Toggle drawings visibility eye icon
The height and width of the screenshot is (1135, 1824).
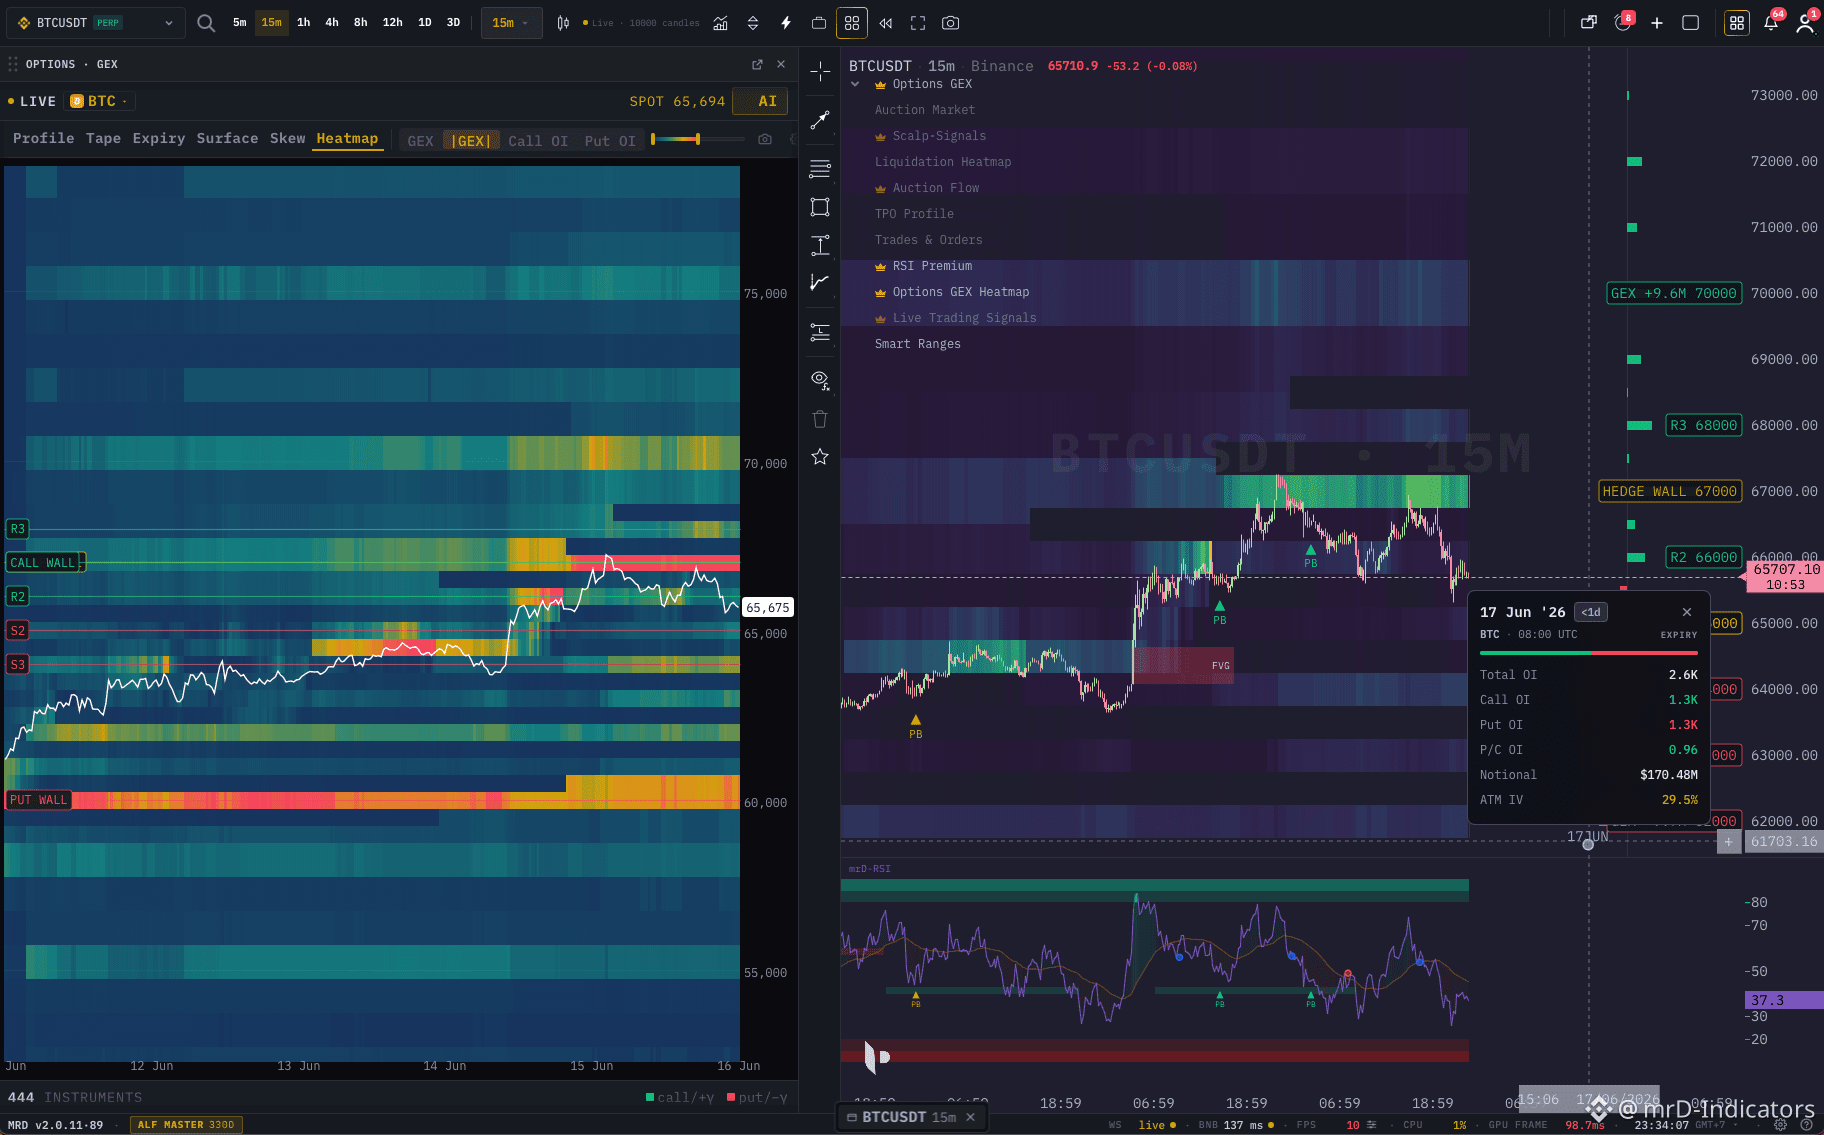point(820,380)
